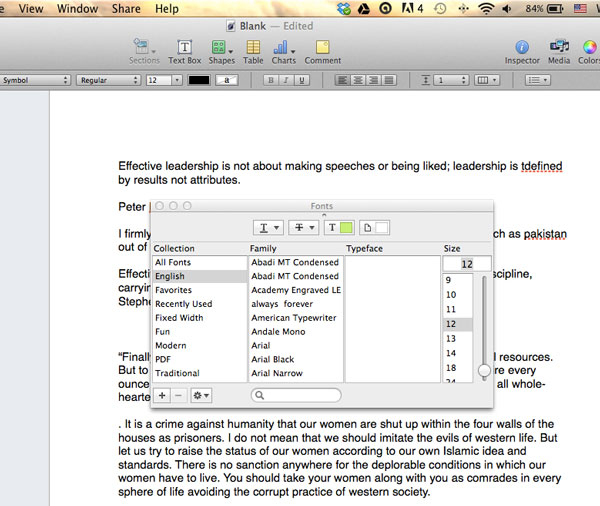Open text underline options in Fonts panel
Image resolution: width=600 pixels, height=506 pixels.
tap(268, 228)
